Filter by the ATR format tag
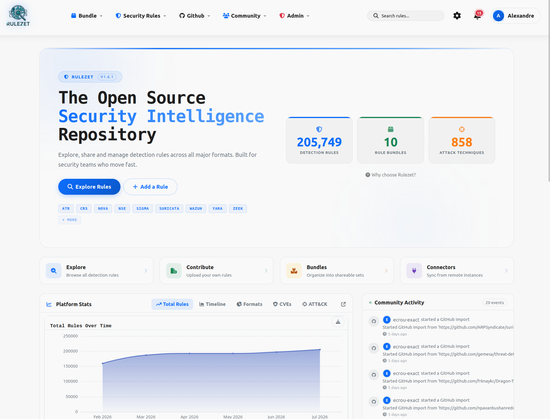 tap(66, 209)
